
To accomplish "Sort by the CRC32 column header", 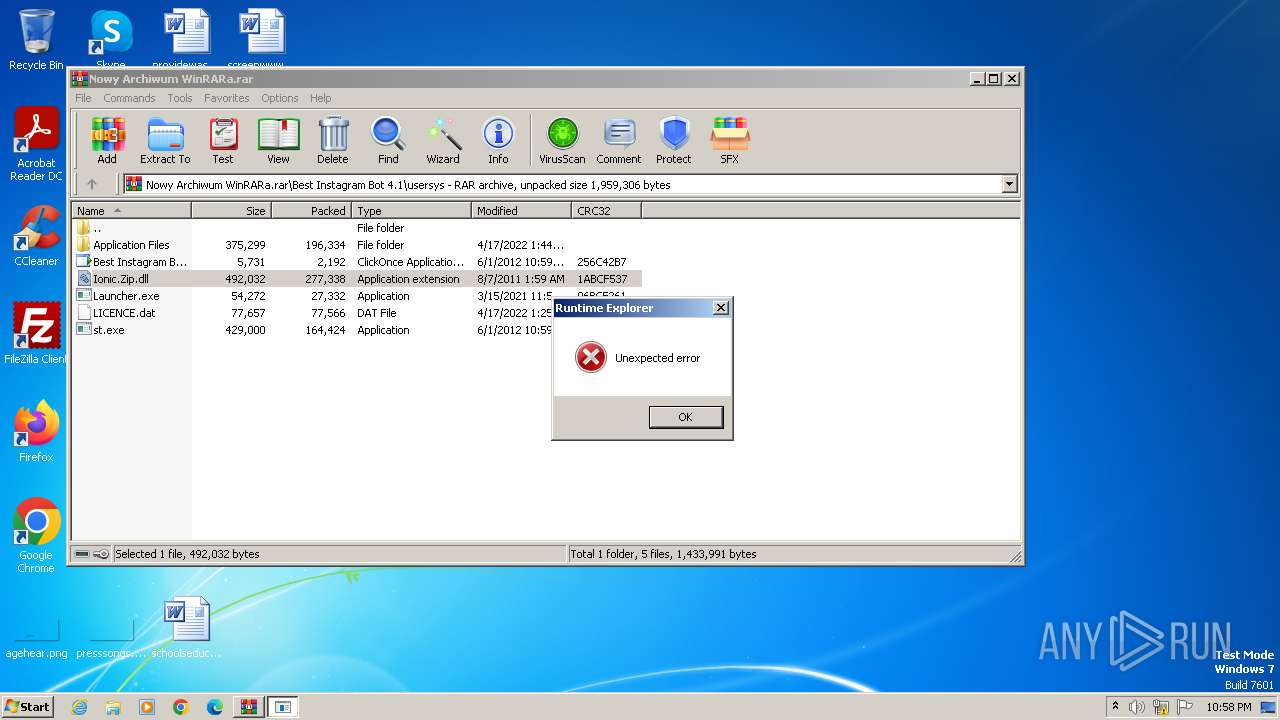I will coord(606,211).
